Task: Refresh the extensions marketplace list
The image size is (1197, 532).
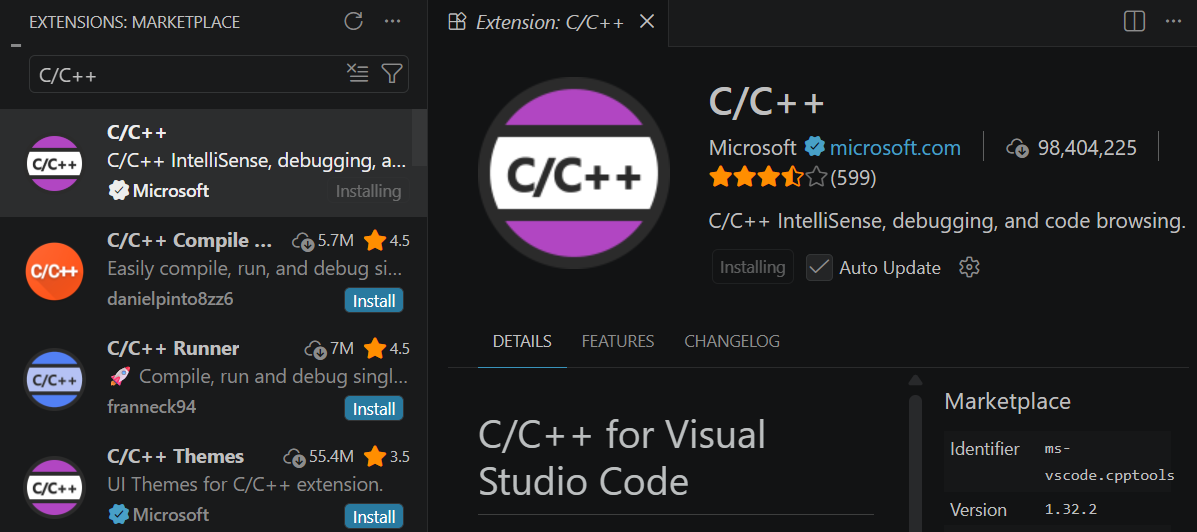Action: [353, 21]
